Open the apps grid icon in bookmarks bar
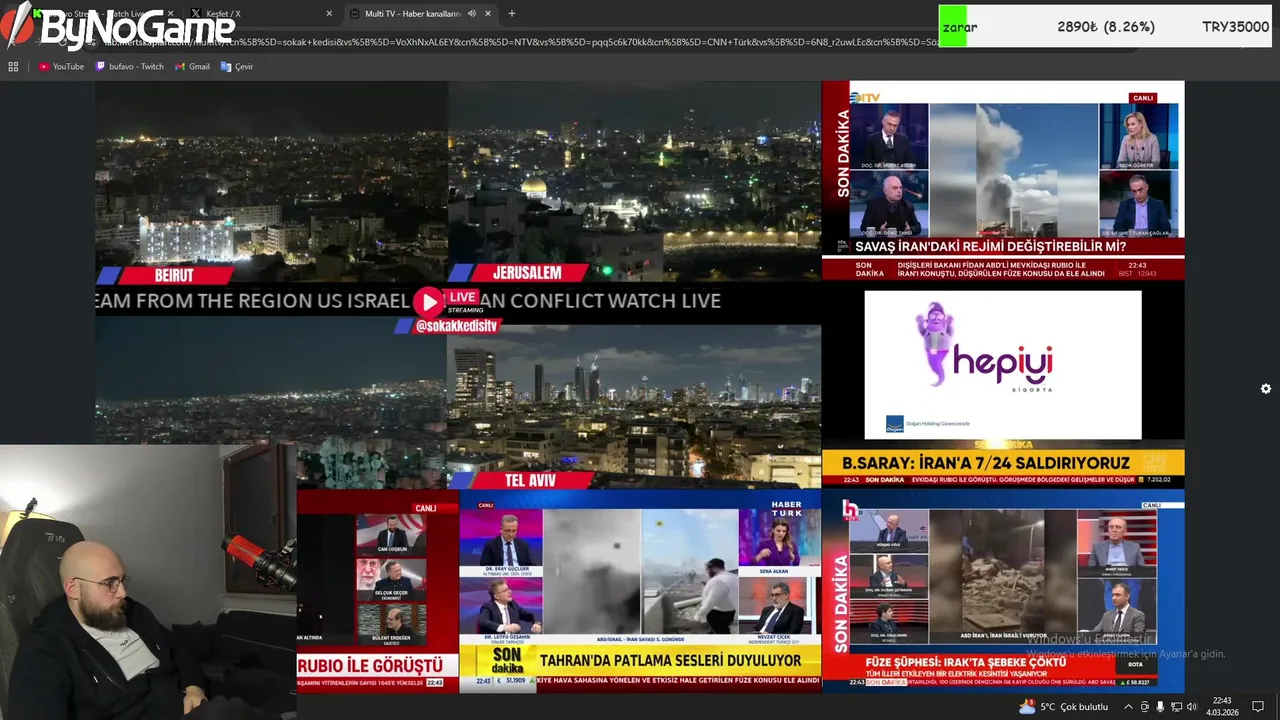The width and height of the screenshot is (1280, 720). pyautogui.click(x=13, y=66)
